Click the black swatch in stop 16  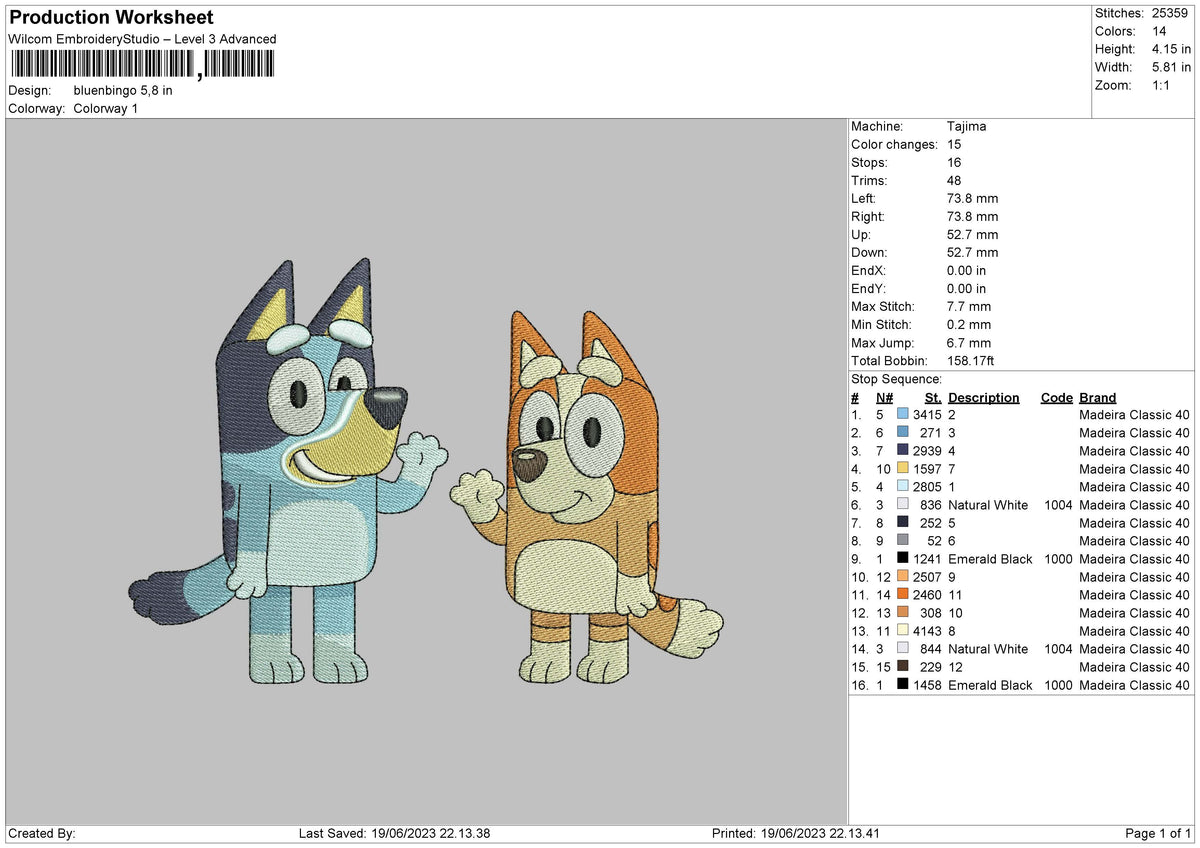(x=903, y=685)
